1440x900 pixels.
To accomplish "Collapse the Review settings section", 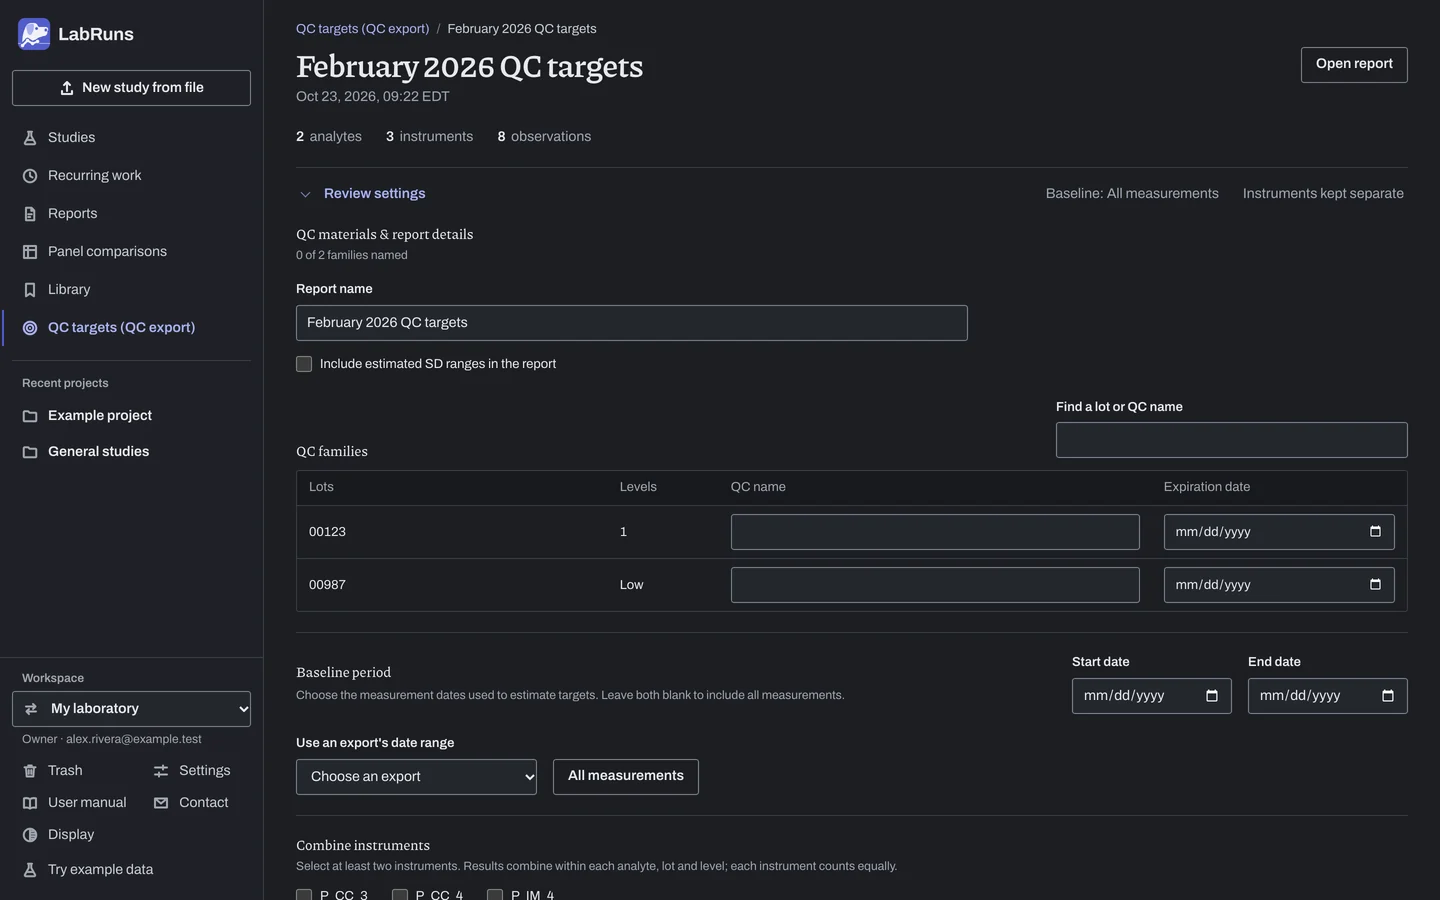I will tap(362, 194).
